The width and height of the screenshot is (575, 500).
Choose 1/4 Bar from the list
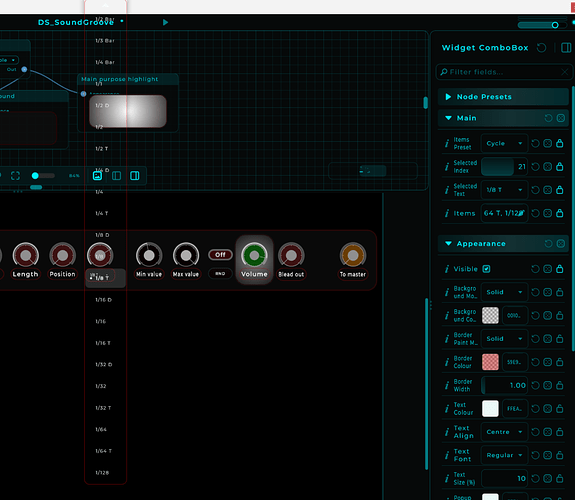pyautogui.click(x=105, y=62)
